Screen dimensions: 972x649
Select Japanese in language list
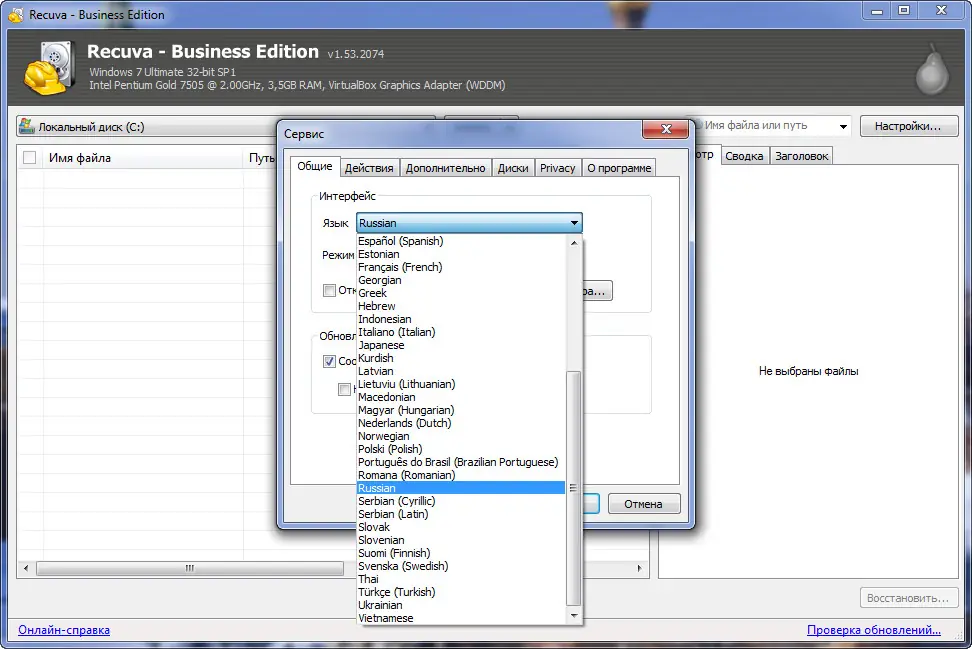pos(461,345)
